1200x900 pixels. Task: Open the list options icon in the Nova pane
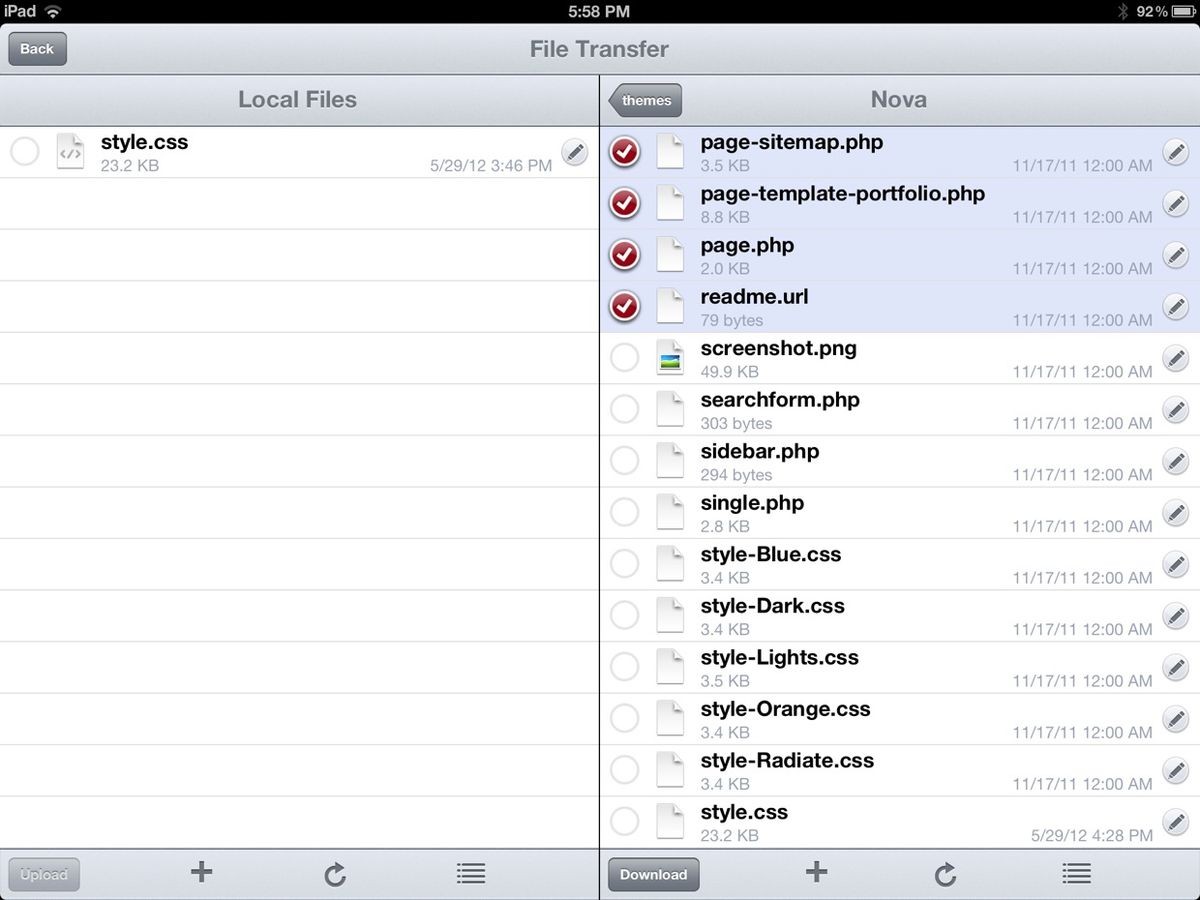(x=1077, y=874)
